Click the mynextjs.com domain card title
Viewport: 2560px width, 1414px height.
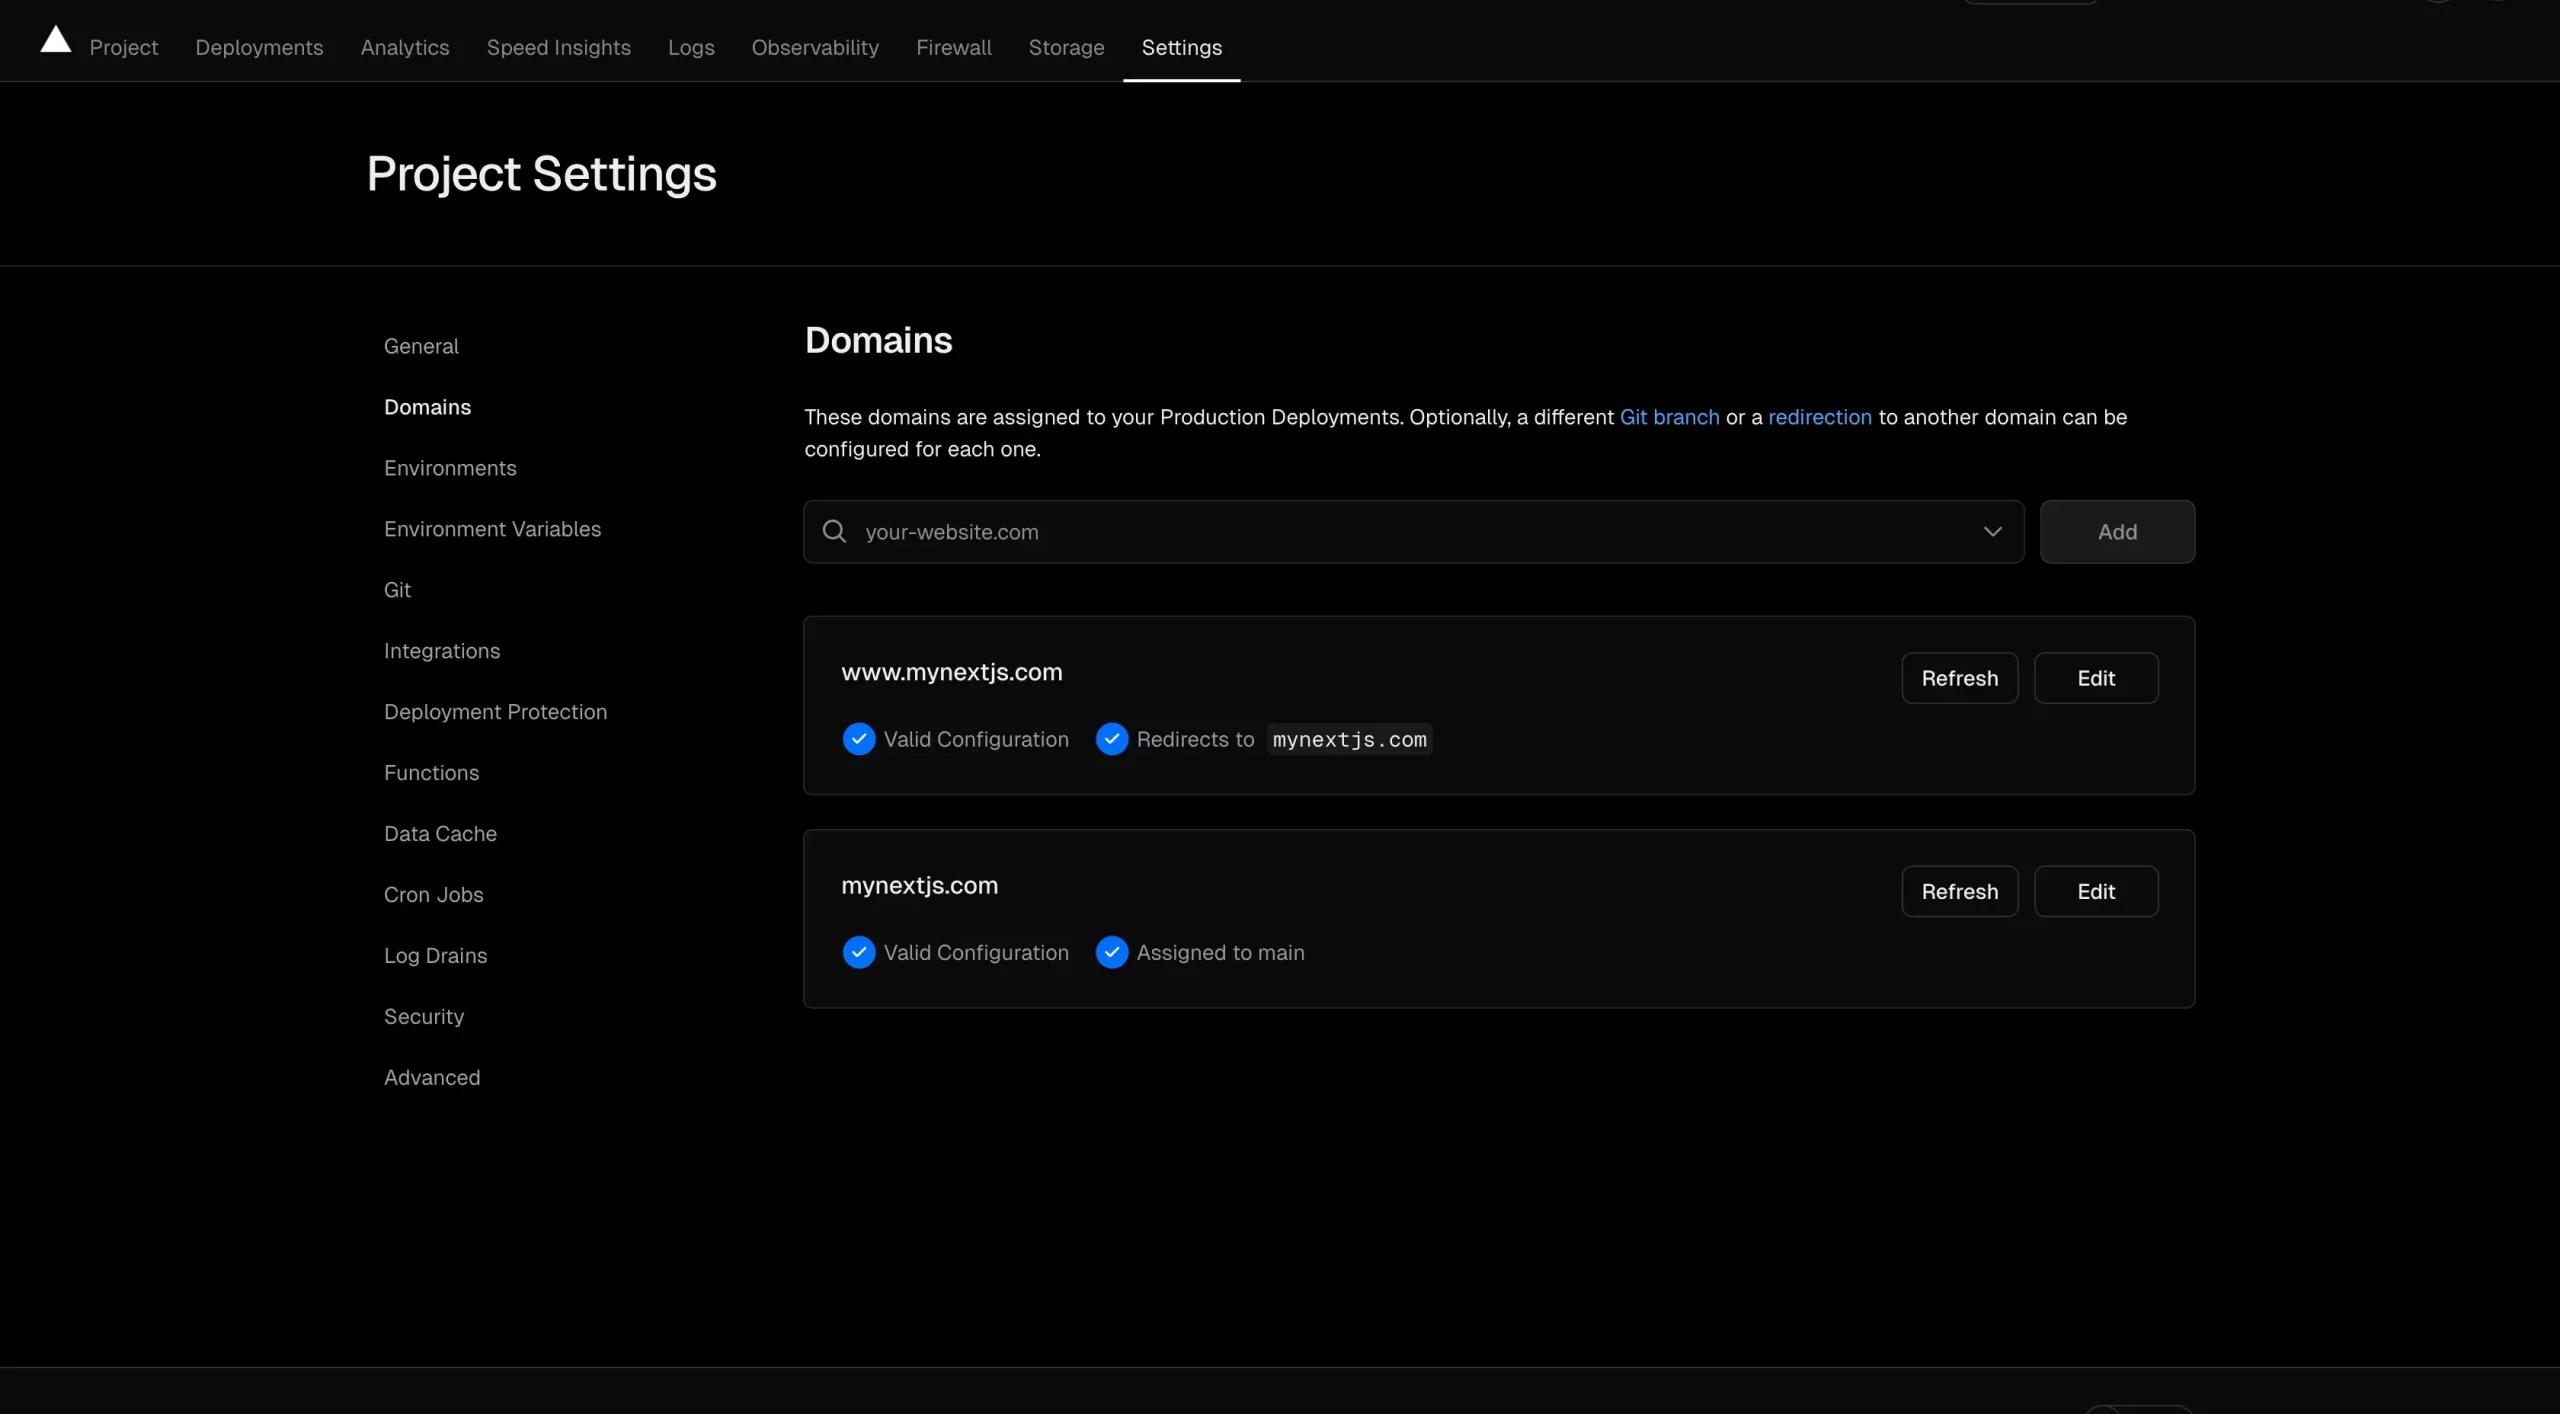pyautogui.click(x=919, y=885)
